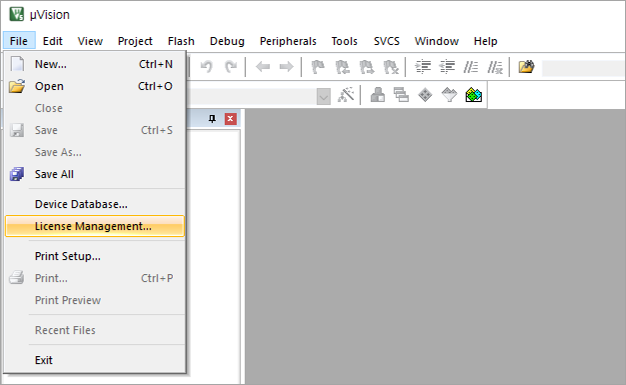This screenshot has height=385, width=626.
Task: Open the Tools menu
Action: coord(345,41)
